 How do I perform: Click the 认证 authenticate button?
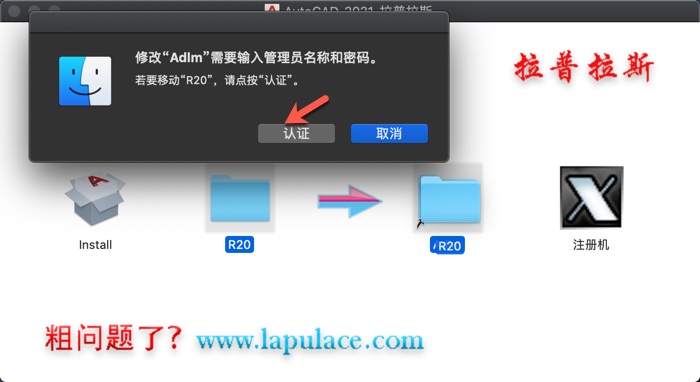tap(296, 133)
